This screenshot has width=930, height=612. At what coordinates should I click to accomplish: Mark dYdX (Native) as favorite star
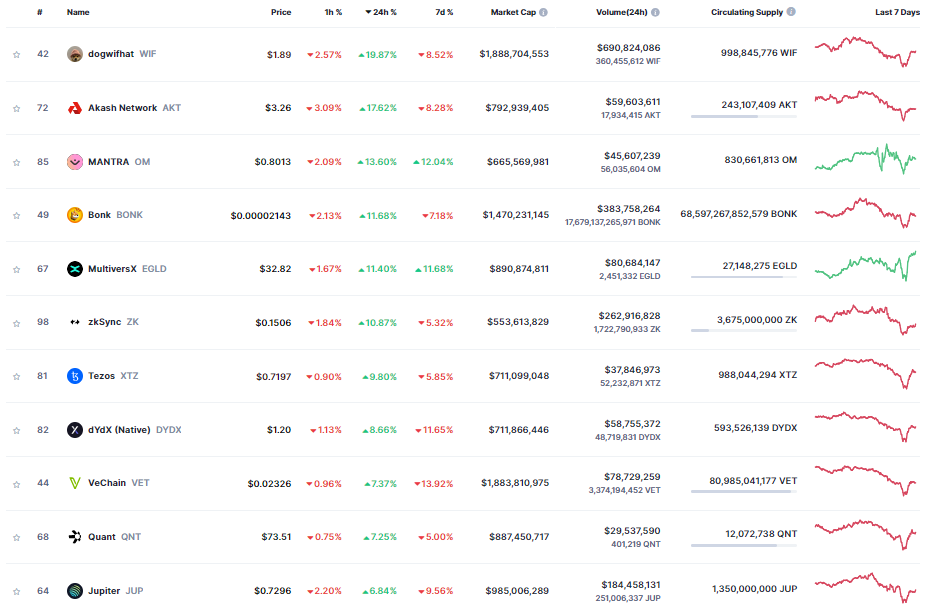point(17,431)
